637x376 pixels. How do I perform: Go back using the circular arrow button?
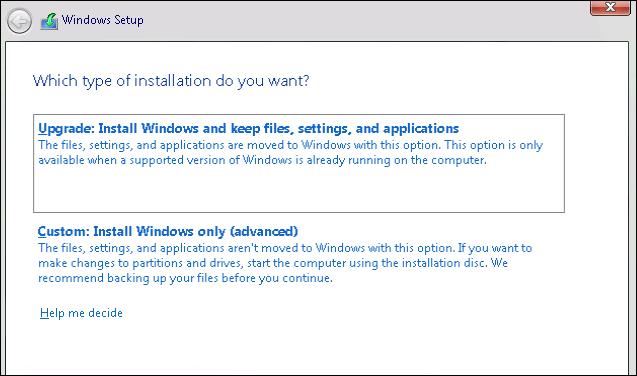tap(19, 21)
